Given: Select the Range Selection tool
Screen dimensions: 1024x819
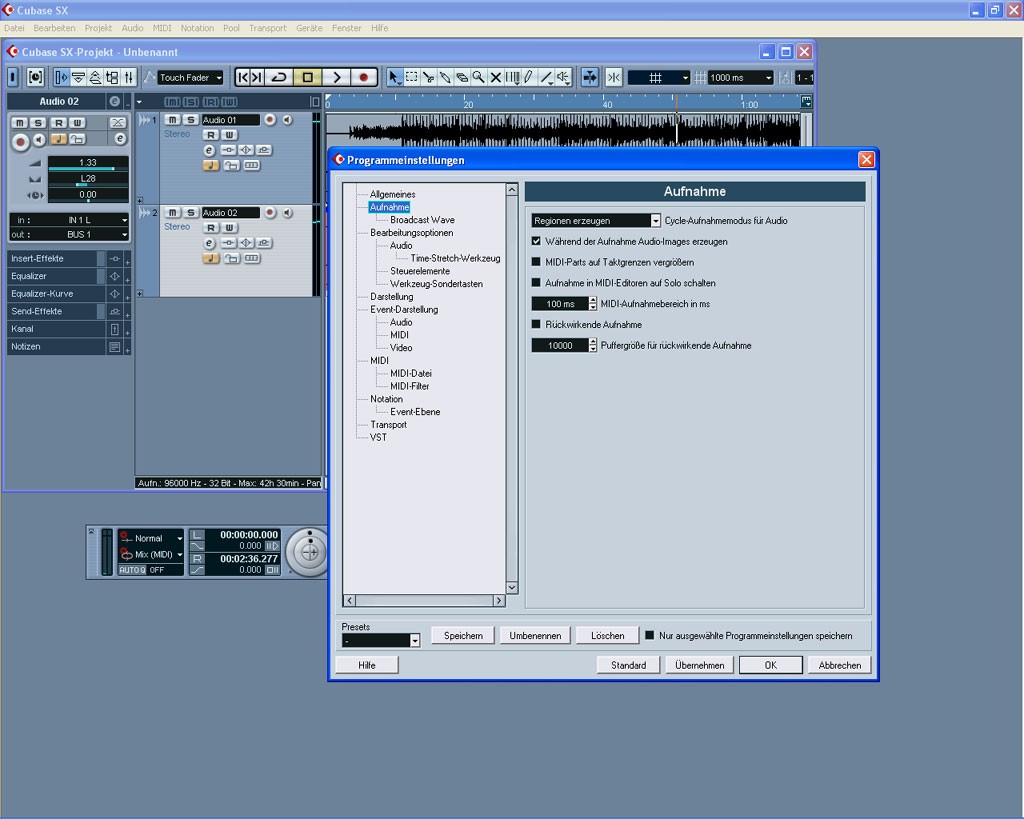Looking at the screenshot, I should point(411,77).
